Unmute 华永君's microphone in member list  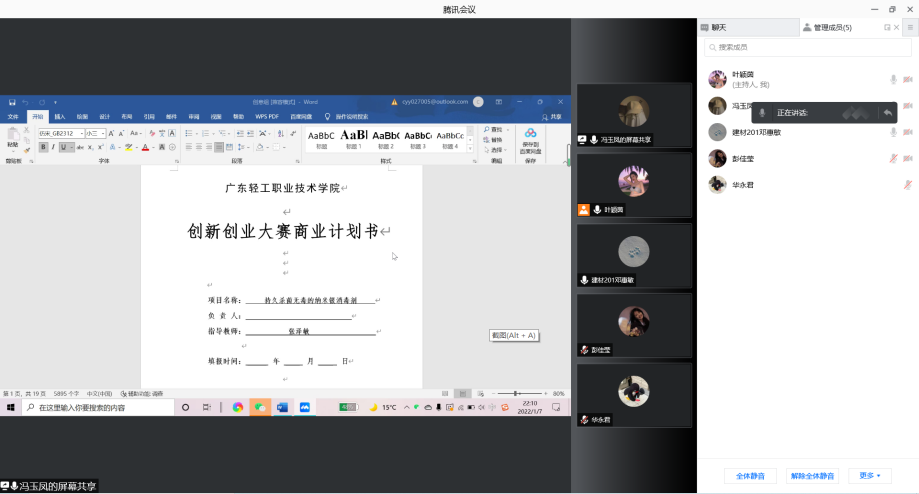[908, 184]
